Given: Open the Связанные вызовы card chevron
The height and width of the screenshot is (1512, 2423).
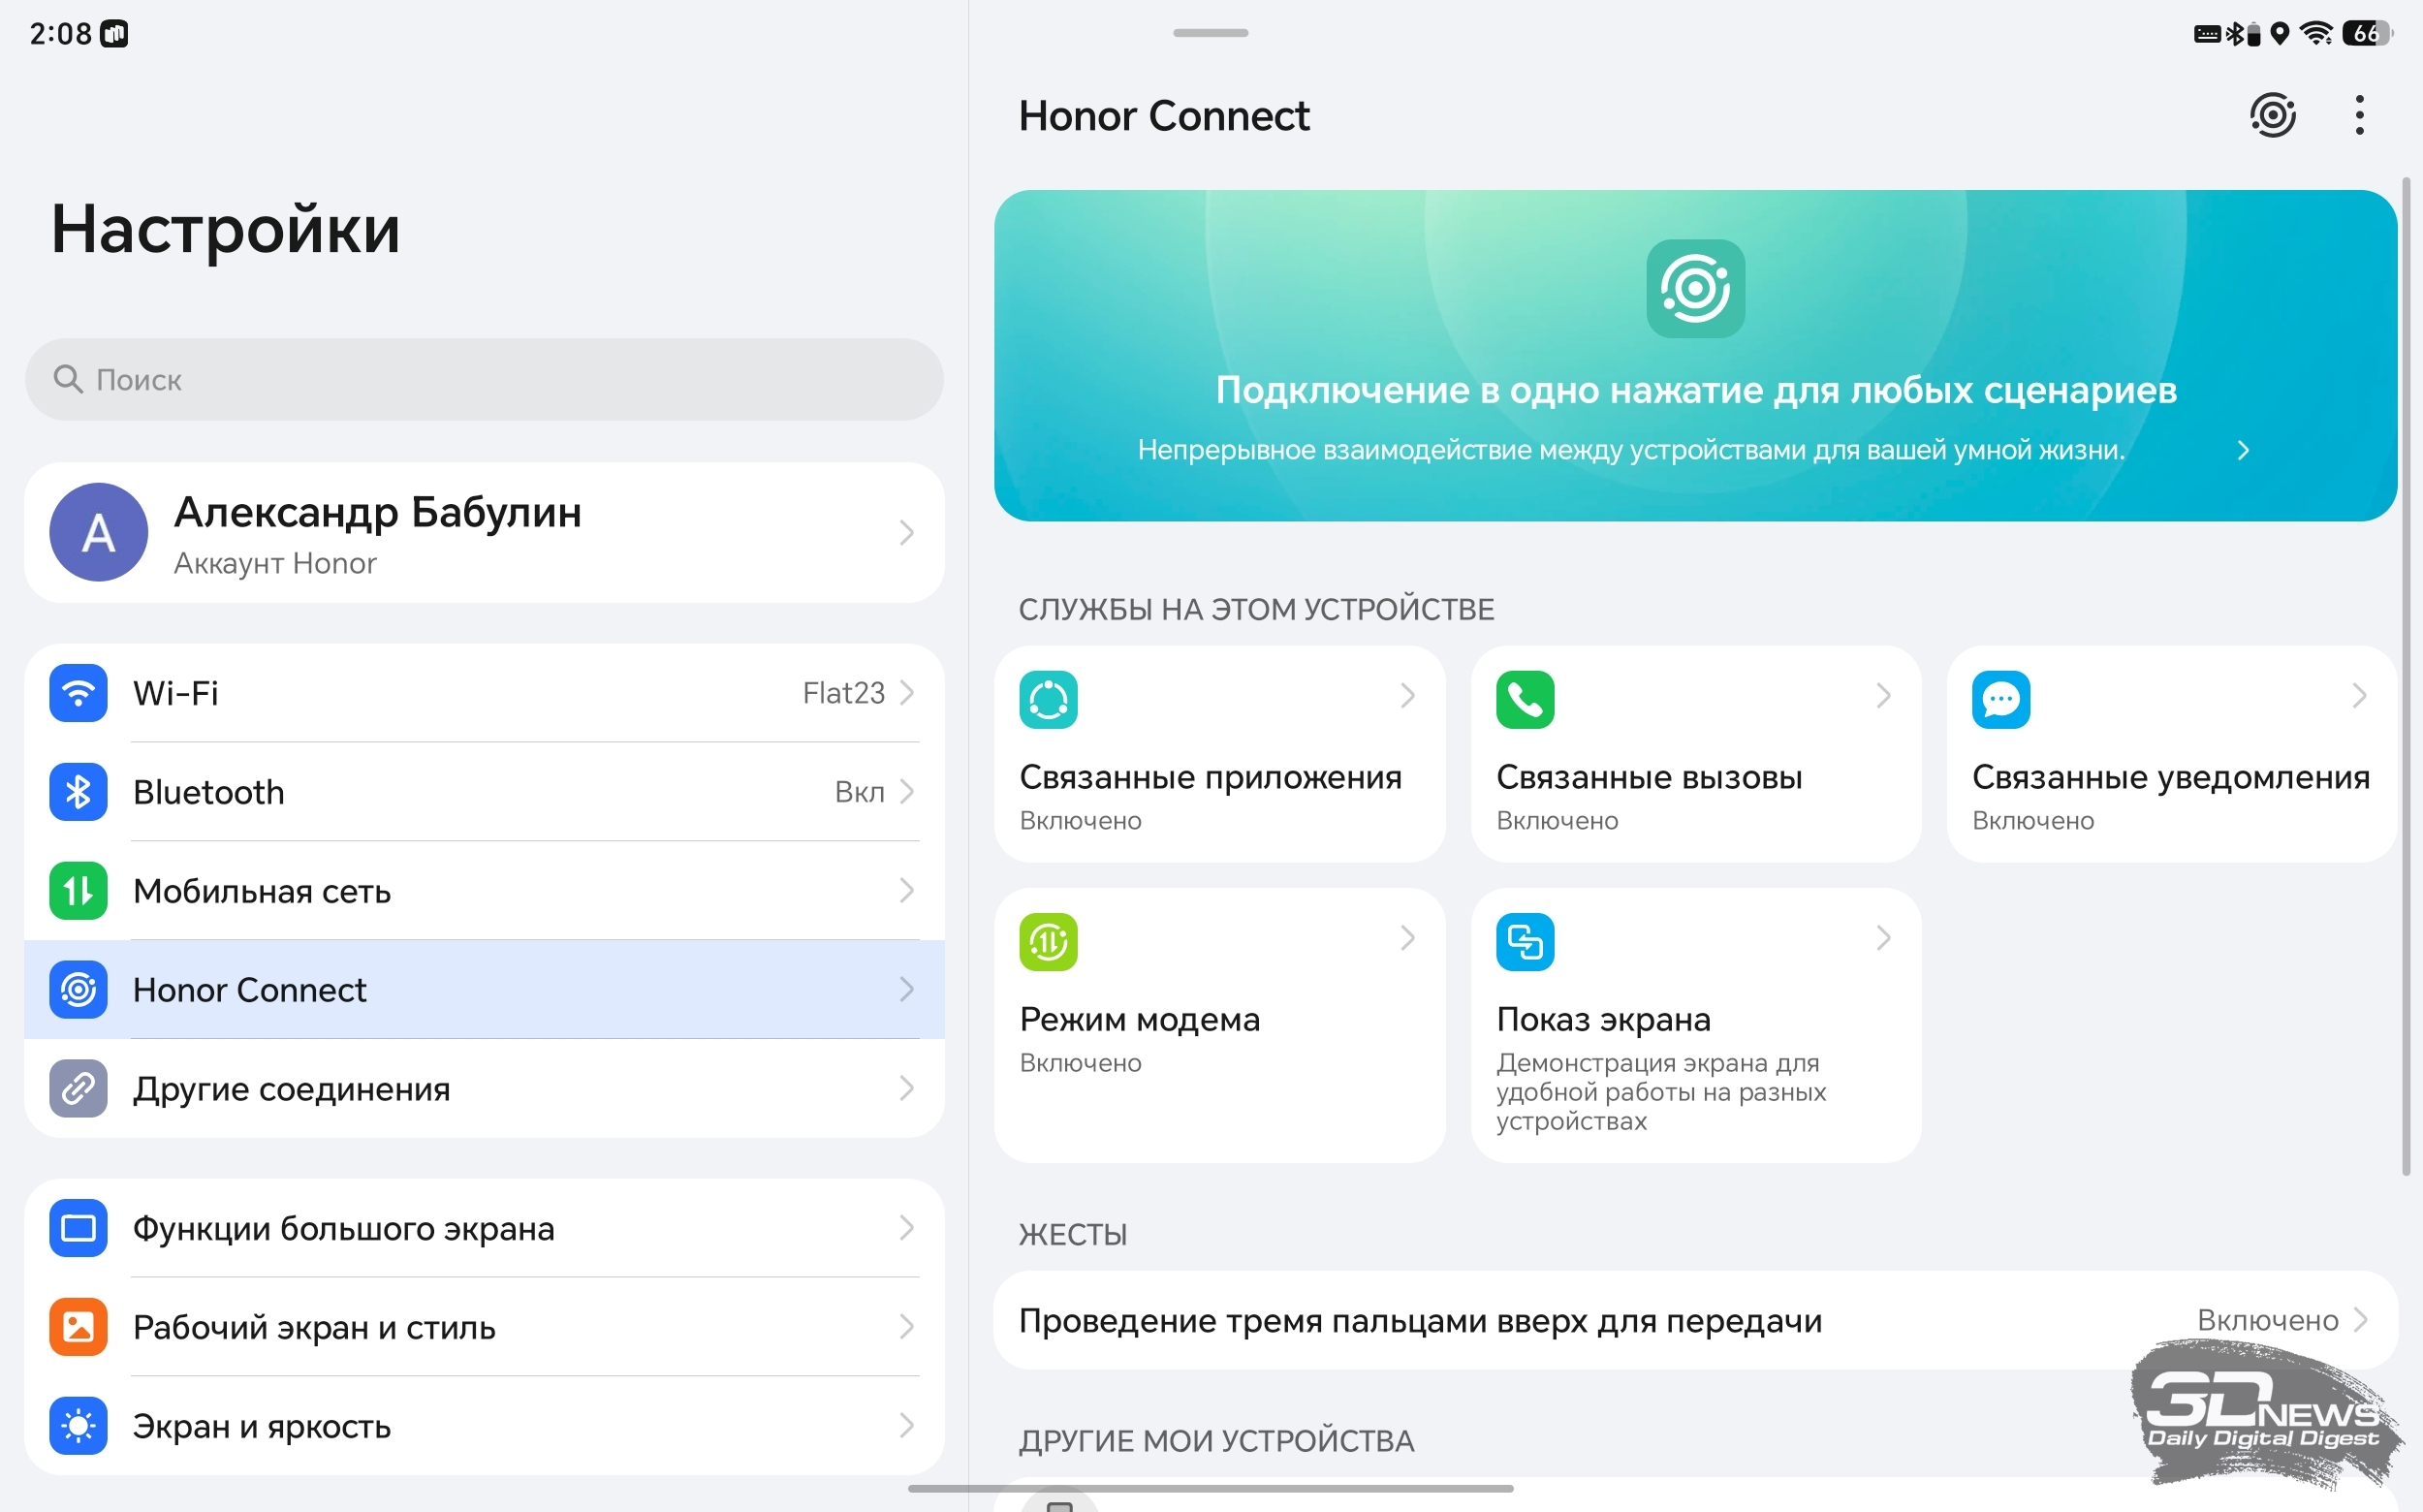Looking at the screenshot, I should click(1883, 695).
